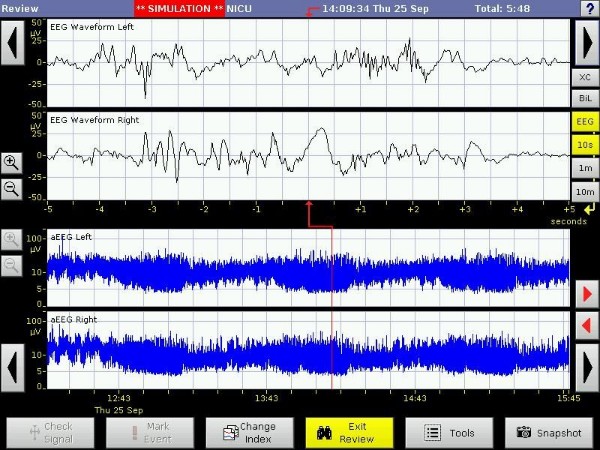The width and height of the screenshot is (600, 450).
Task: Zoom in on EEG waveform amplitude
Action: point(11,163)
